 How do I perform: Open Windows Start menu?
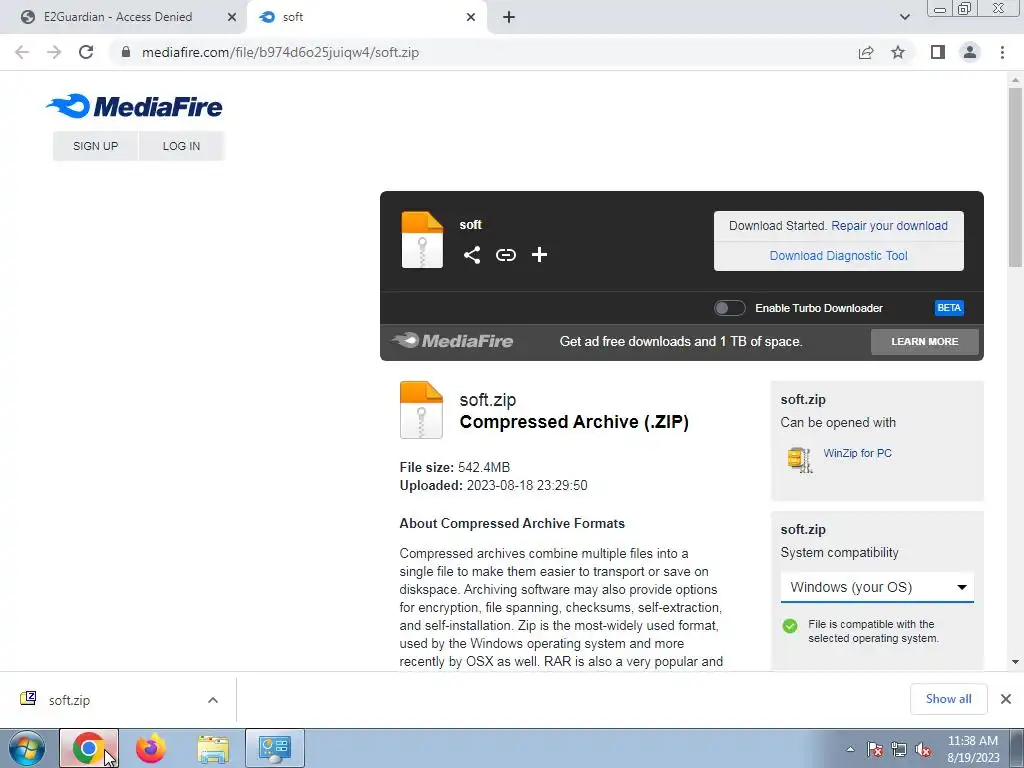point(26,748)
